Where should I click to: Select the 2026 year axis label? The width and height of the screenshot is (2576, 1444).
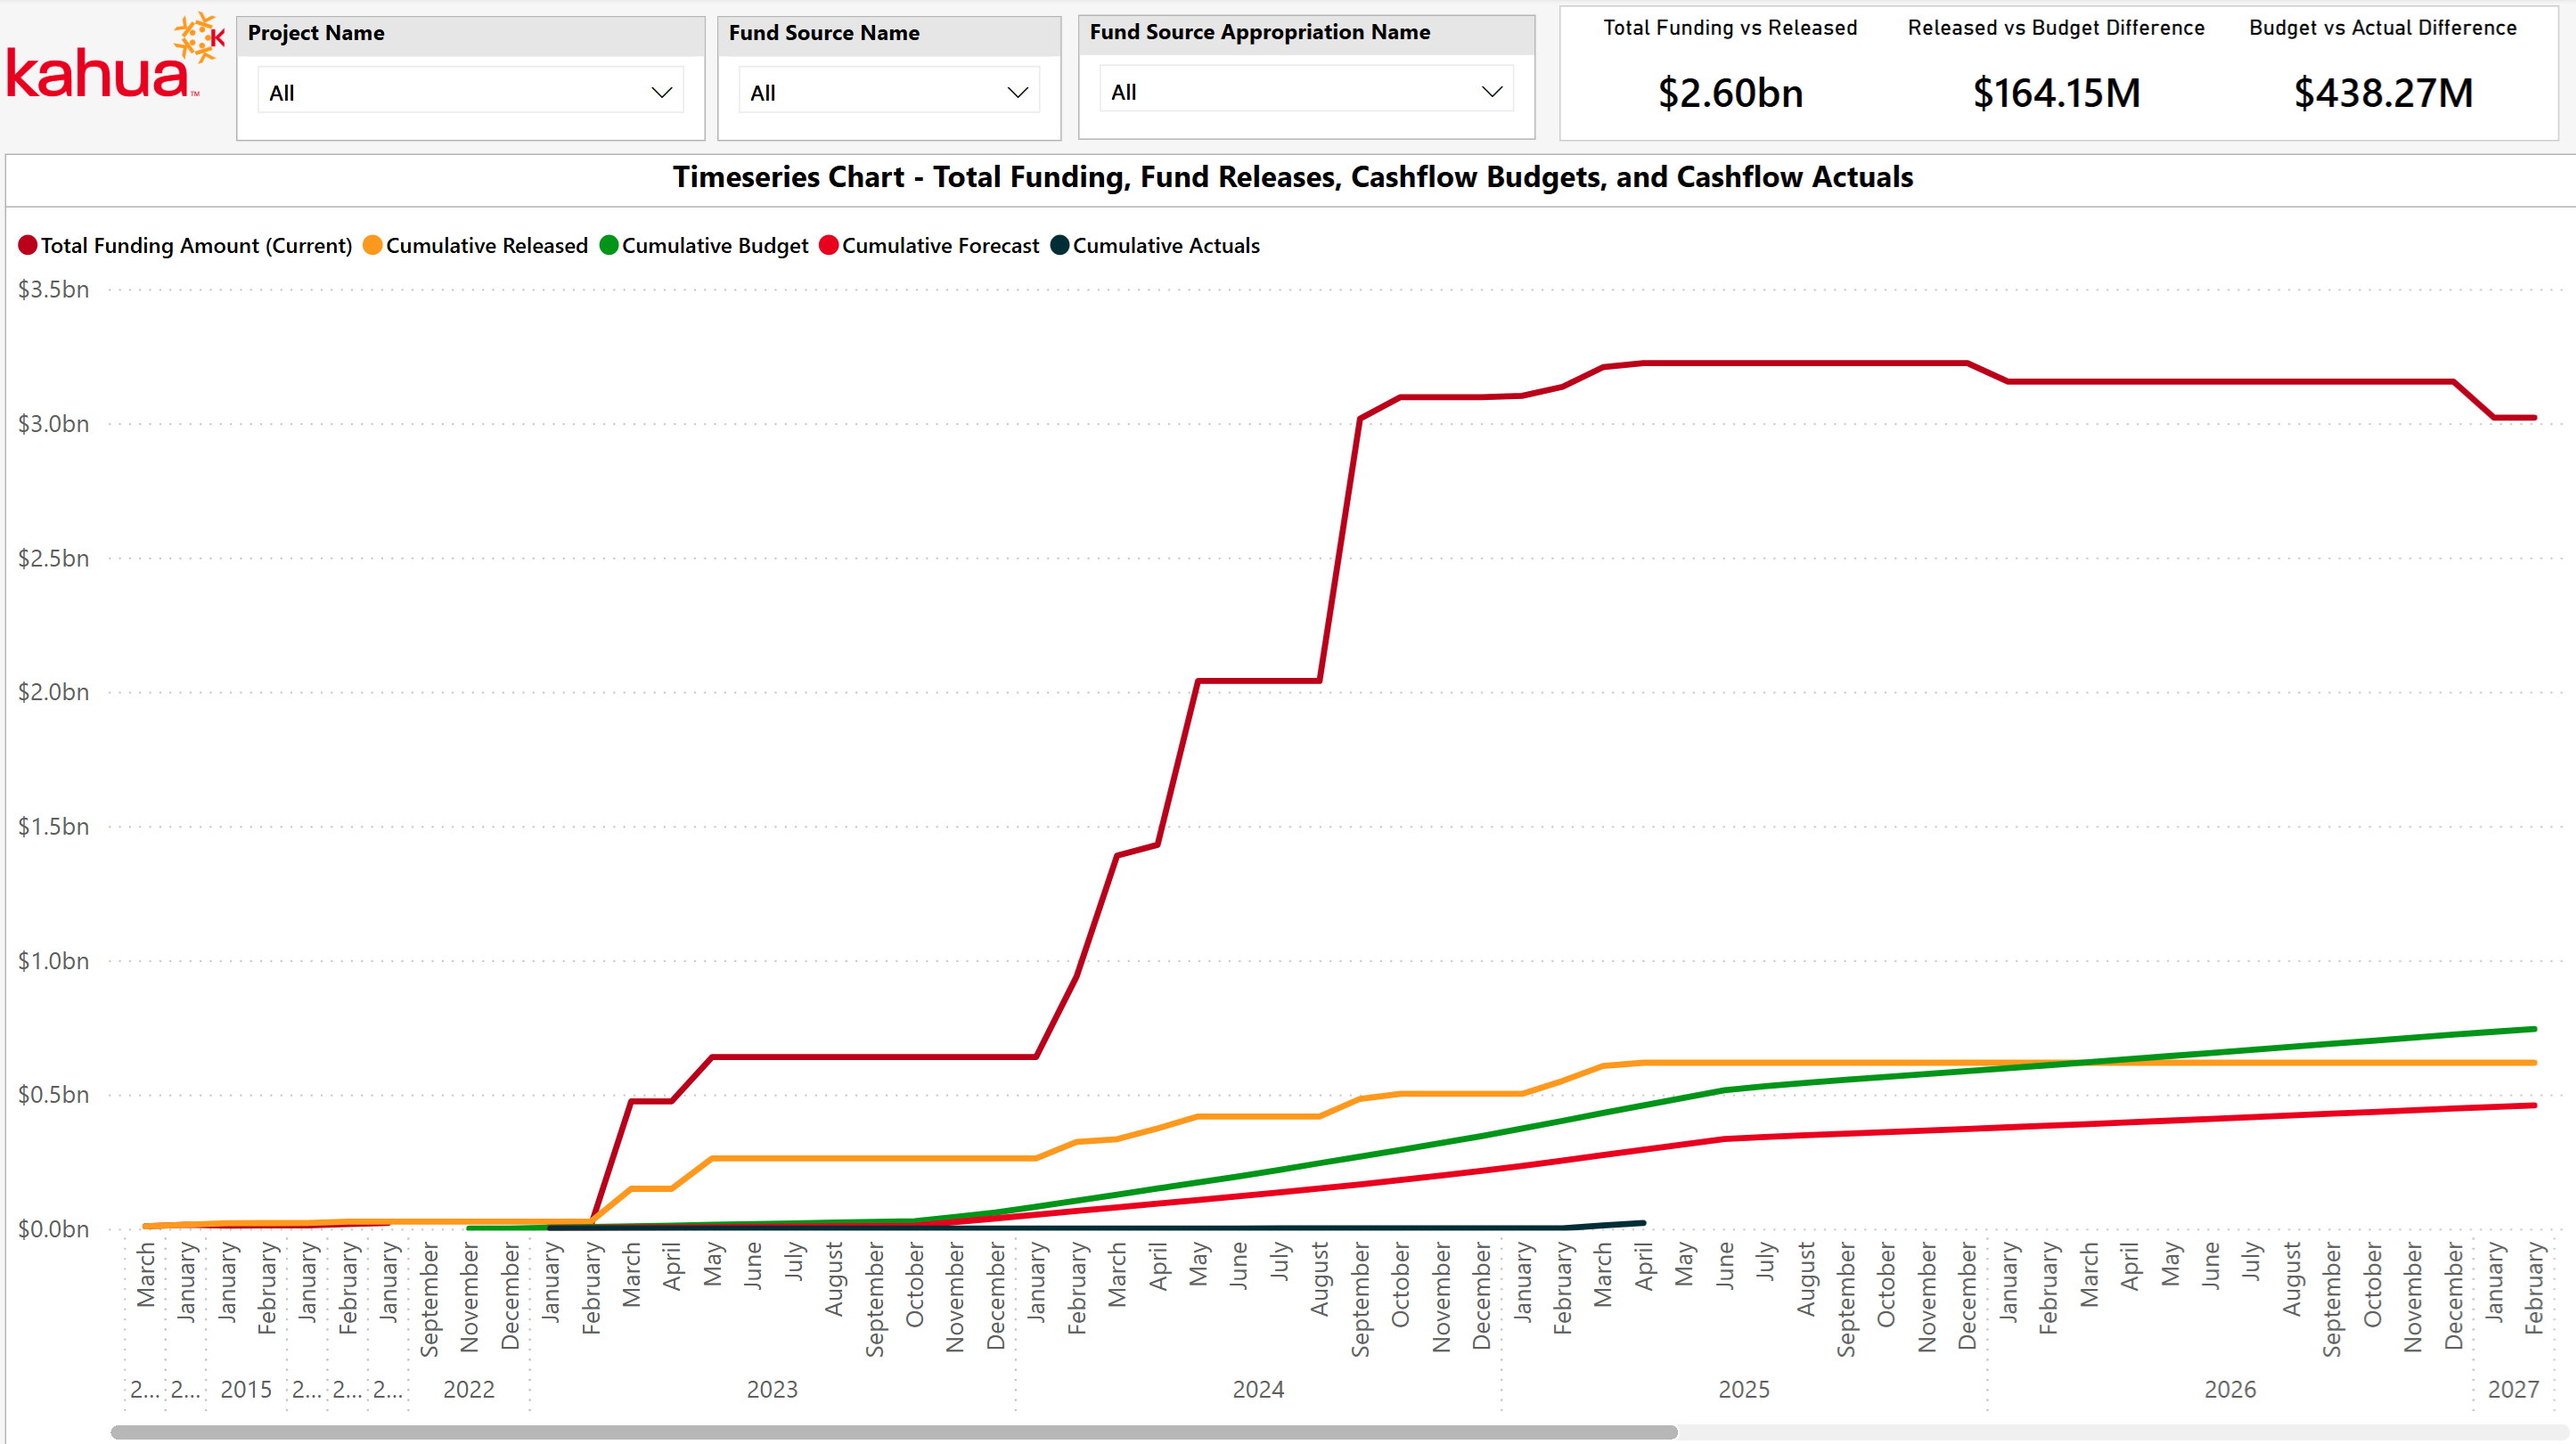2230,1389
